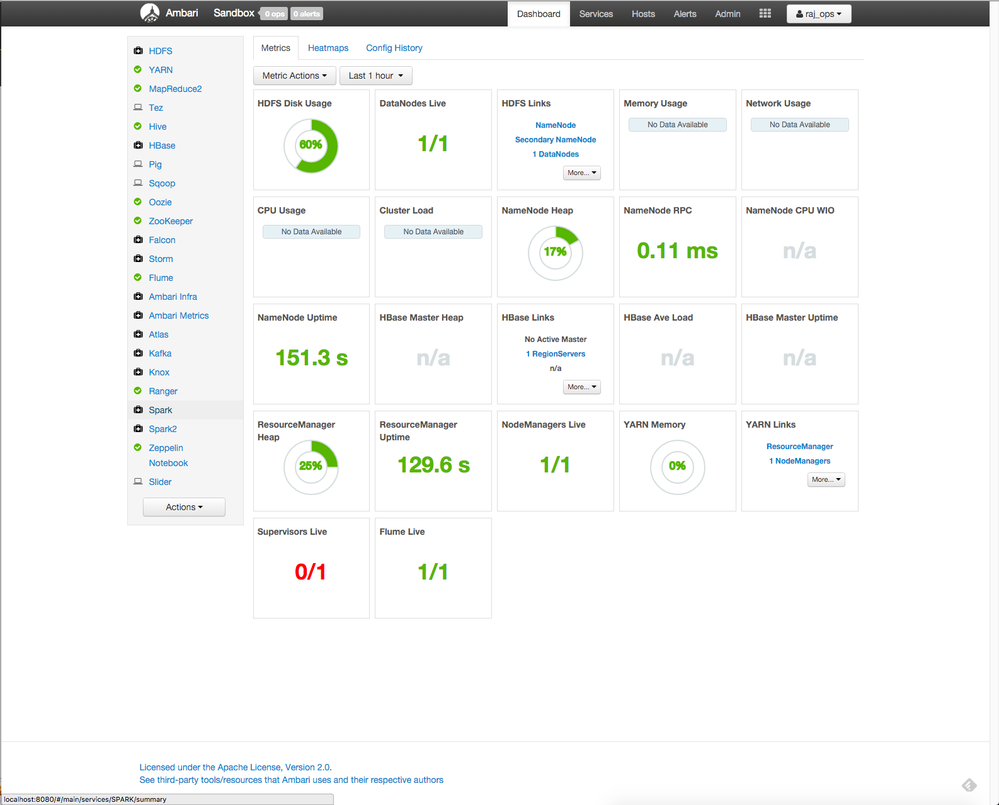Click the green check icon beside YARN
The image size is (999, 805).
[x=138, y=70]
